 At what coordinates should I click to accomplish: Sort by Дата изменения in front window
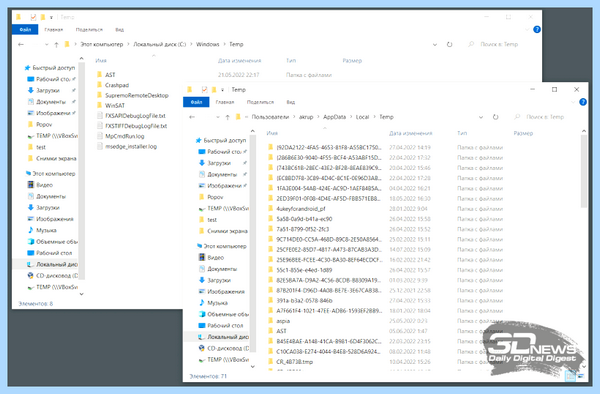pos(411,133)
